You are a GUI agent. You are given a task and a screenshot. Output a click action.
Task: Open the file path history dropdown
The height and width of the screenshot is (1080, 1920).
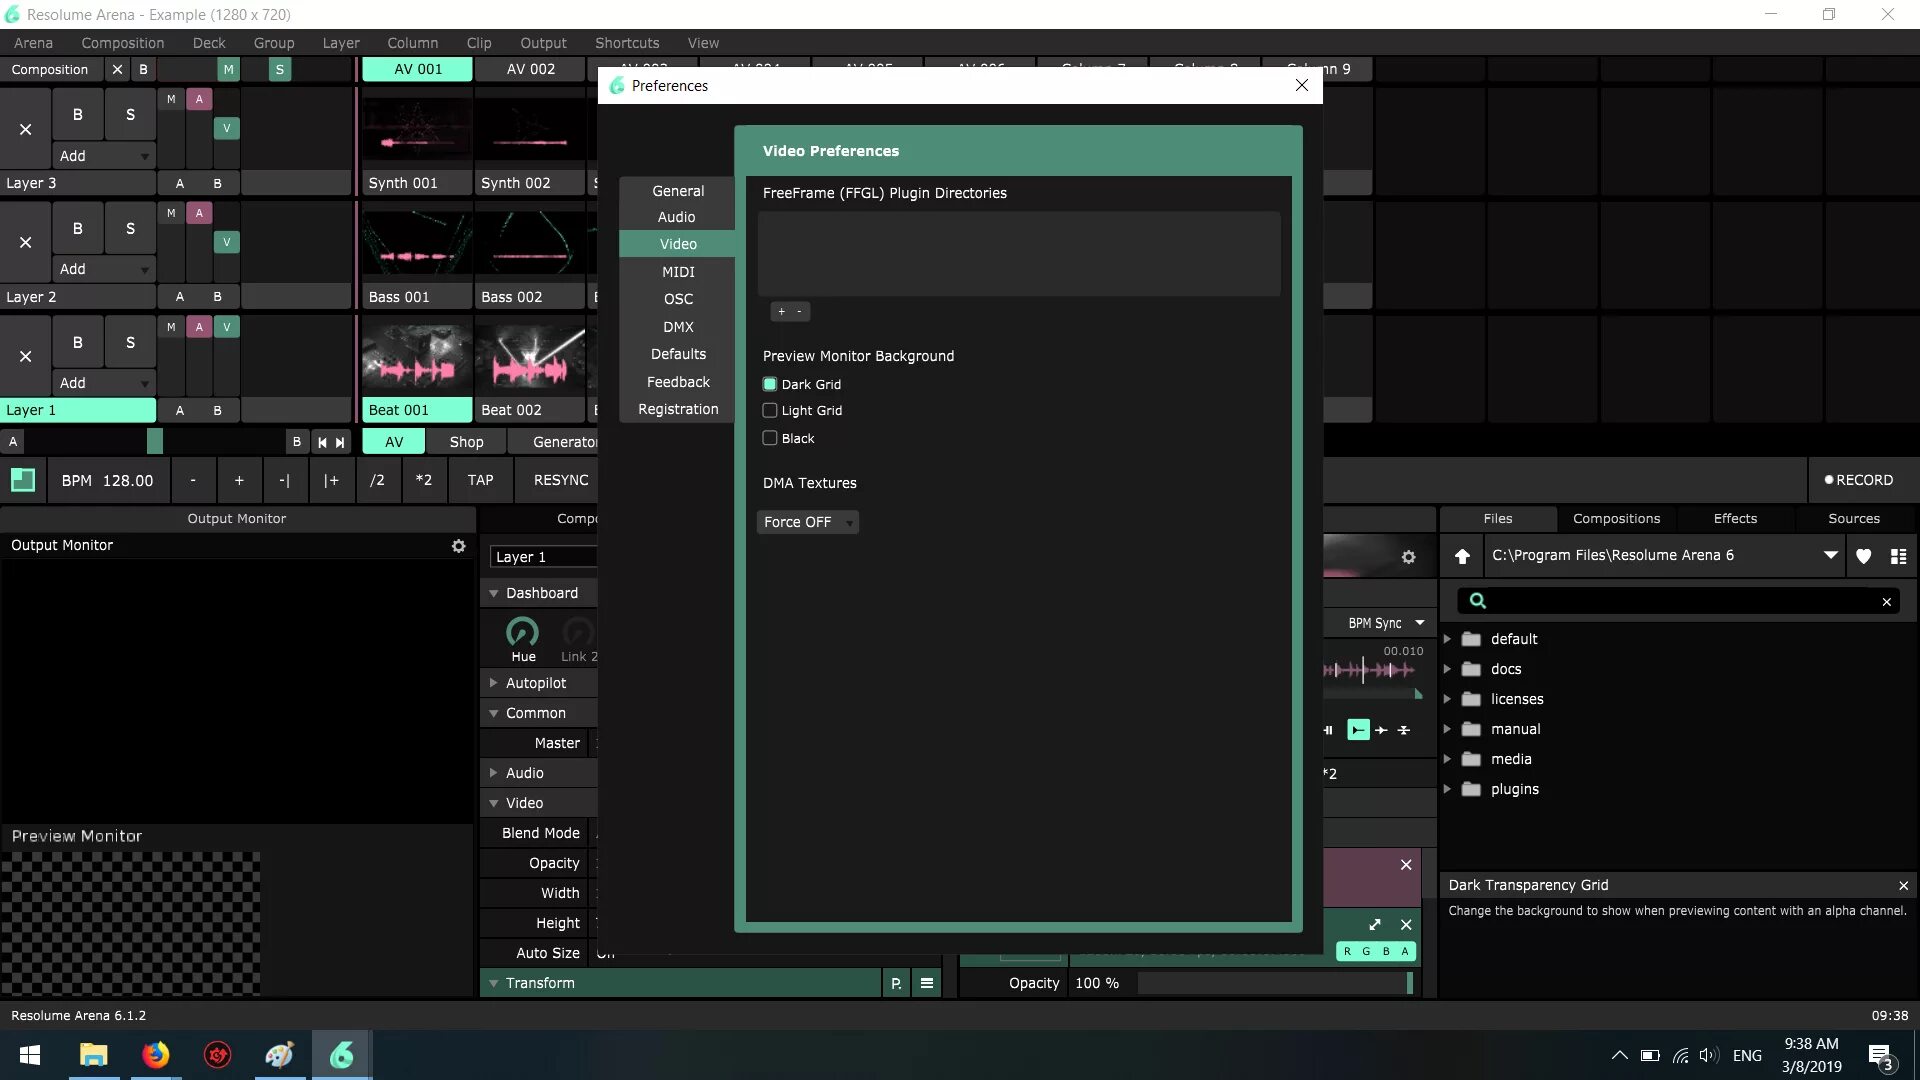pyautogui.click(x=1830, y=555)
